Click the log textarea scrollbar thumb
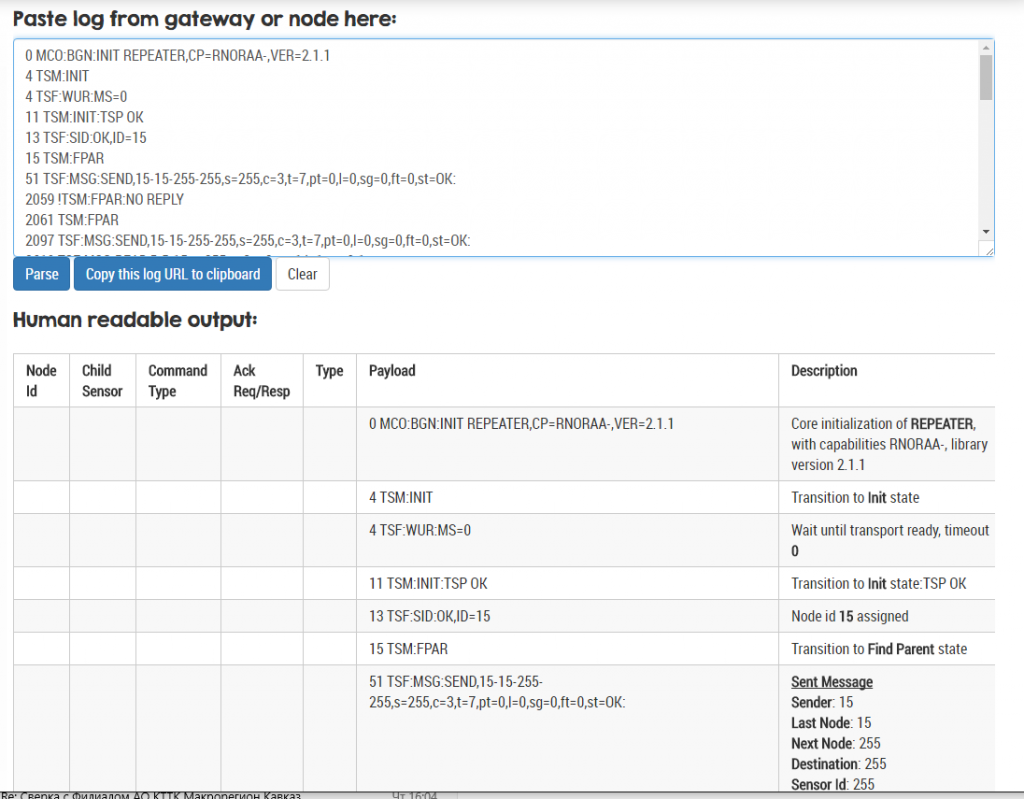The width and height of the screenshot is (1024, 799). [x=985, y=78]
